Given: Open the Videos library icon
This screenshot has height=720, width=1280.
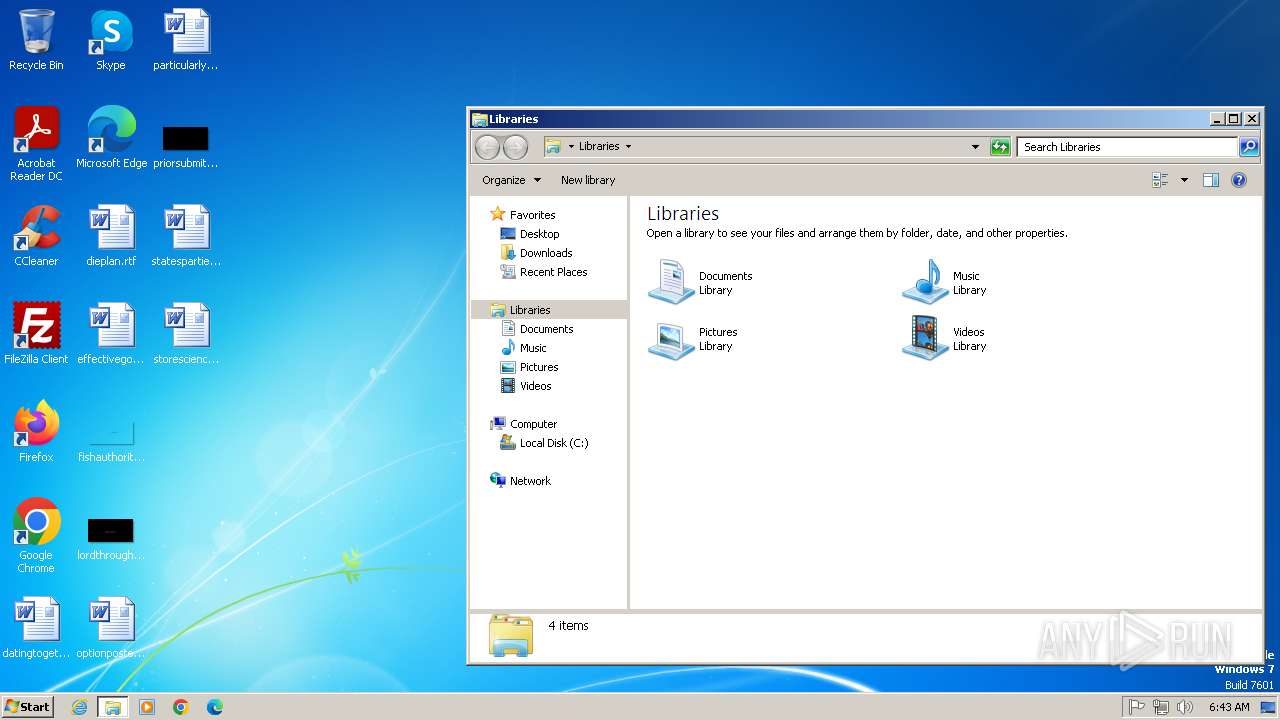Looking at the screenshot, I should click(x=925, y=339).
